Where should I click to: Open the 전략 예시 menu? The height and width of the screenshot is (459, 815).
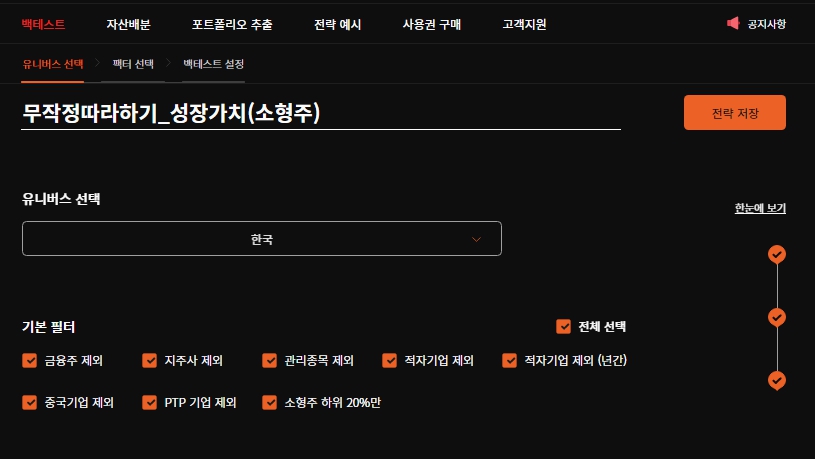337,24
